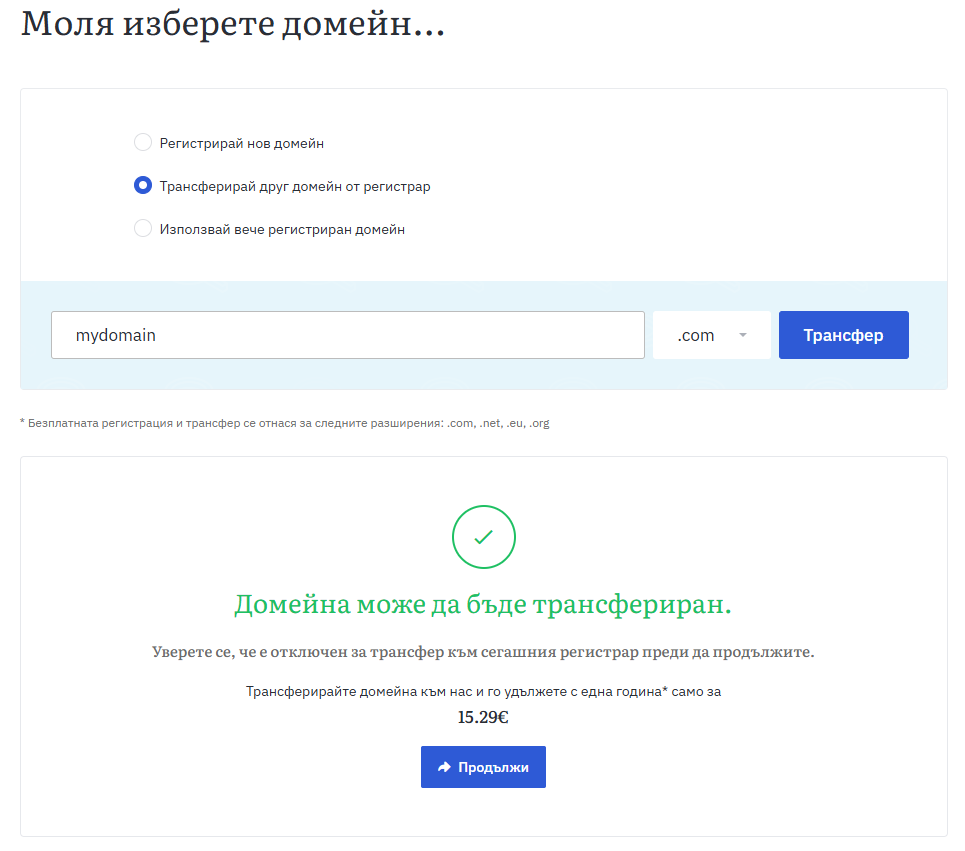This screenshot has height=851, width=965.
Task: Select the "Използвай вече регистриран домейн" radio button
Action: 143,229
